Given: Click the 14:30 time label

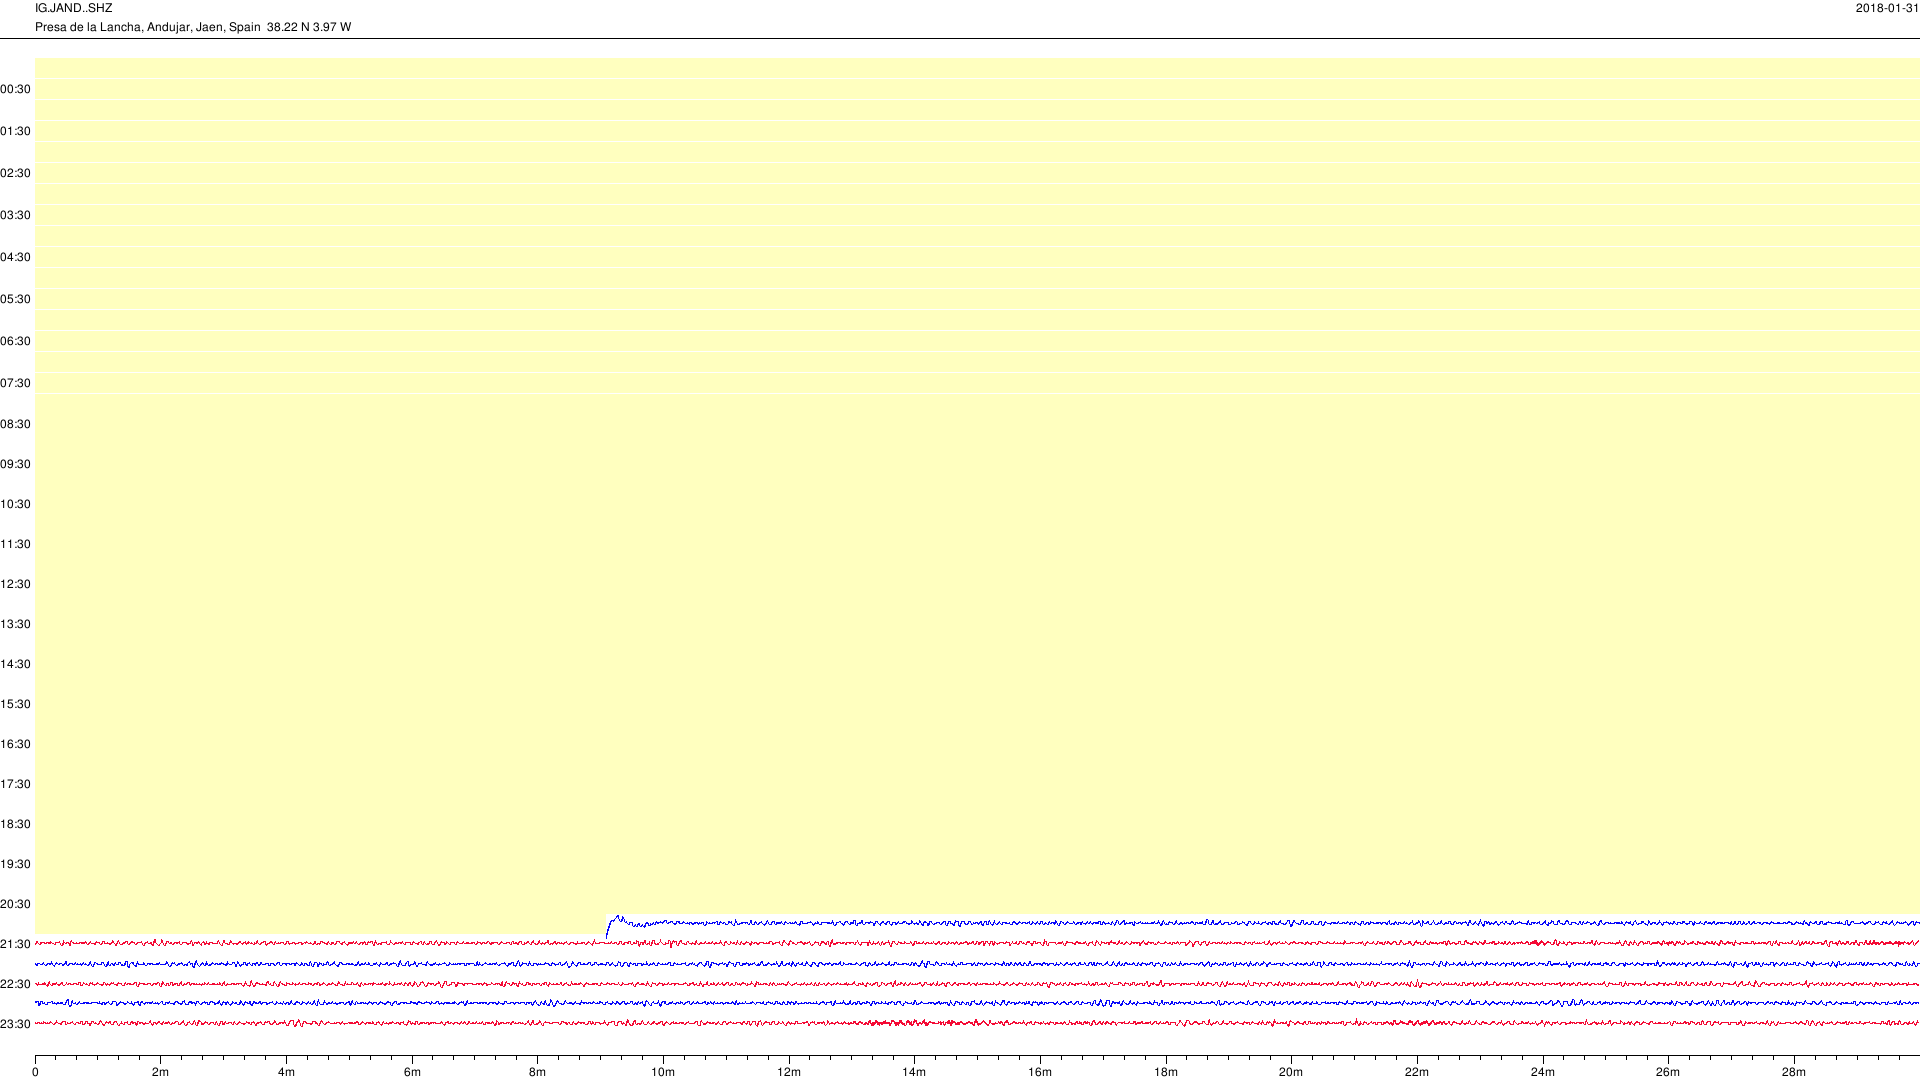Looking at the screenshot, I should tap(15, 664).
